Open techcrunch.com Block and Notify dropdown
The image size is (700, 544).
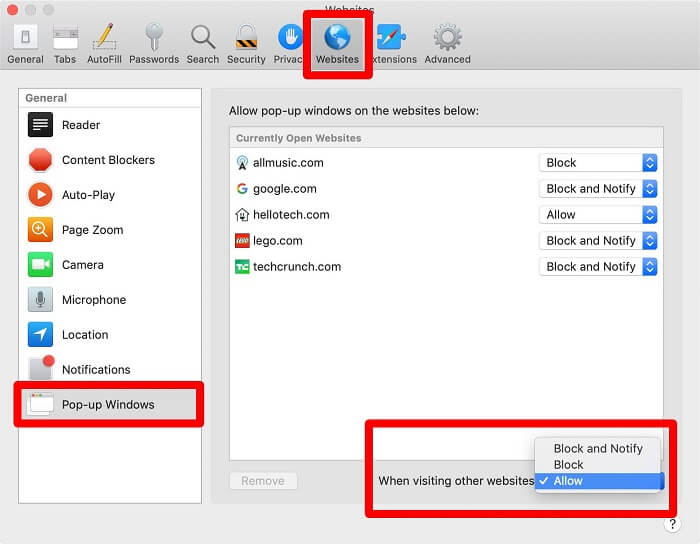(x=598, y=266)
